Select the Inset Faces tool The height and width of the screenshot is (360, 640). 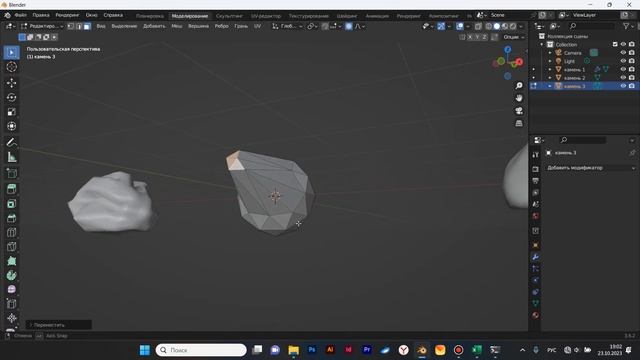click(11, 204)
